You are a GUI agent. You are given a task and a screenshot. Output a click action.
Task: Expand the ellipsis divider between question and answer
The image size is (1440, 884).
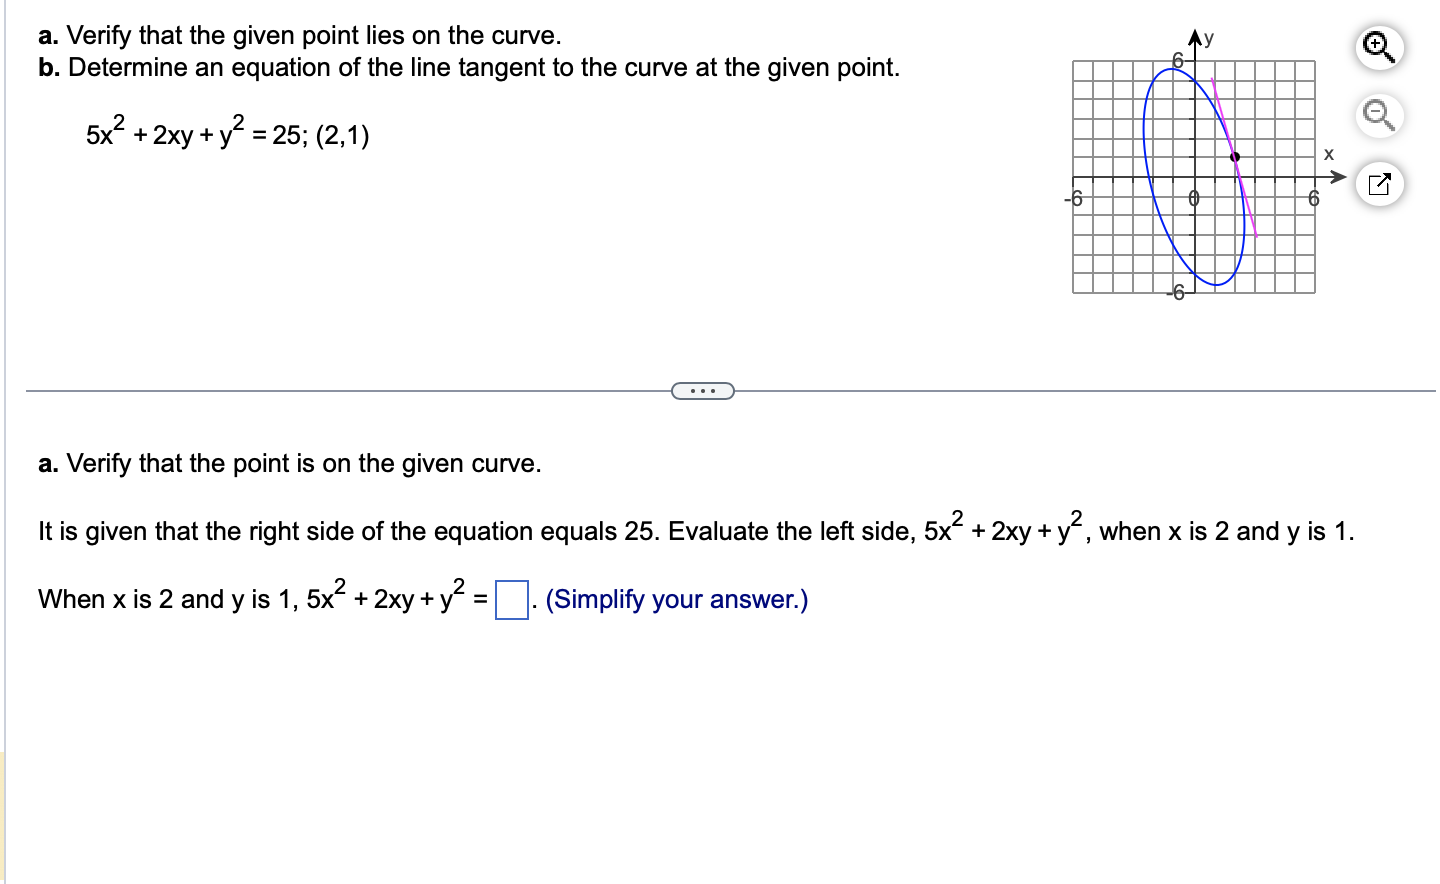pos(701,390)
